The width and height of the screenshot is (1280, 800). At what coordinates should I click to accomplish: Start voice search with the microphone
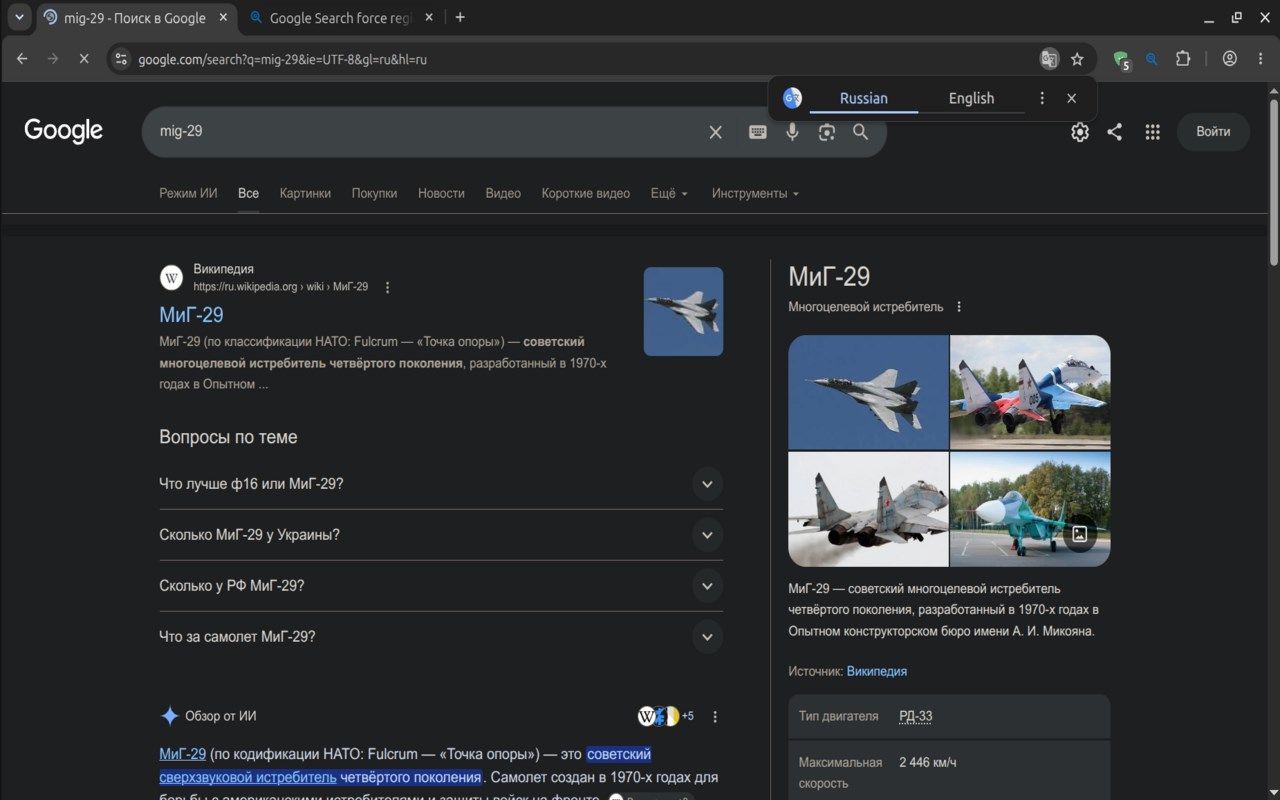[792, 132]
